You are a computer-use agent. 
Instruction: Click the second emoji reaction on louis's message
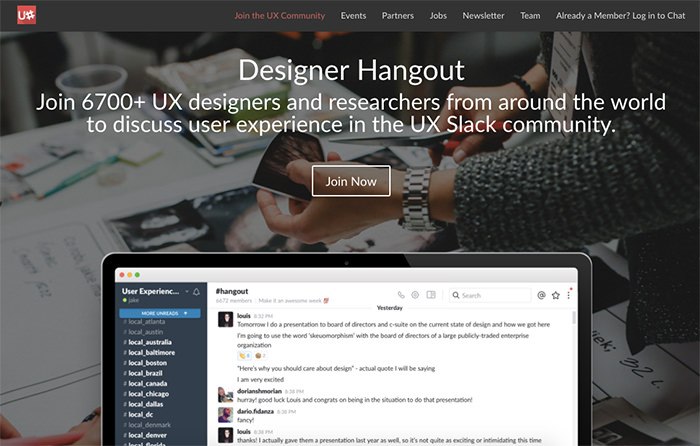click(260, 356)
